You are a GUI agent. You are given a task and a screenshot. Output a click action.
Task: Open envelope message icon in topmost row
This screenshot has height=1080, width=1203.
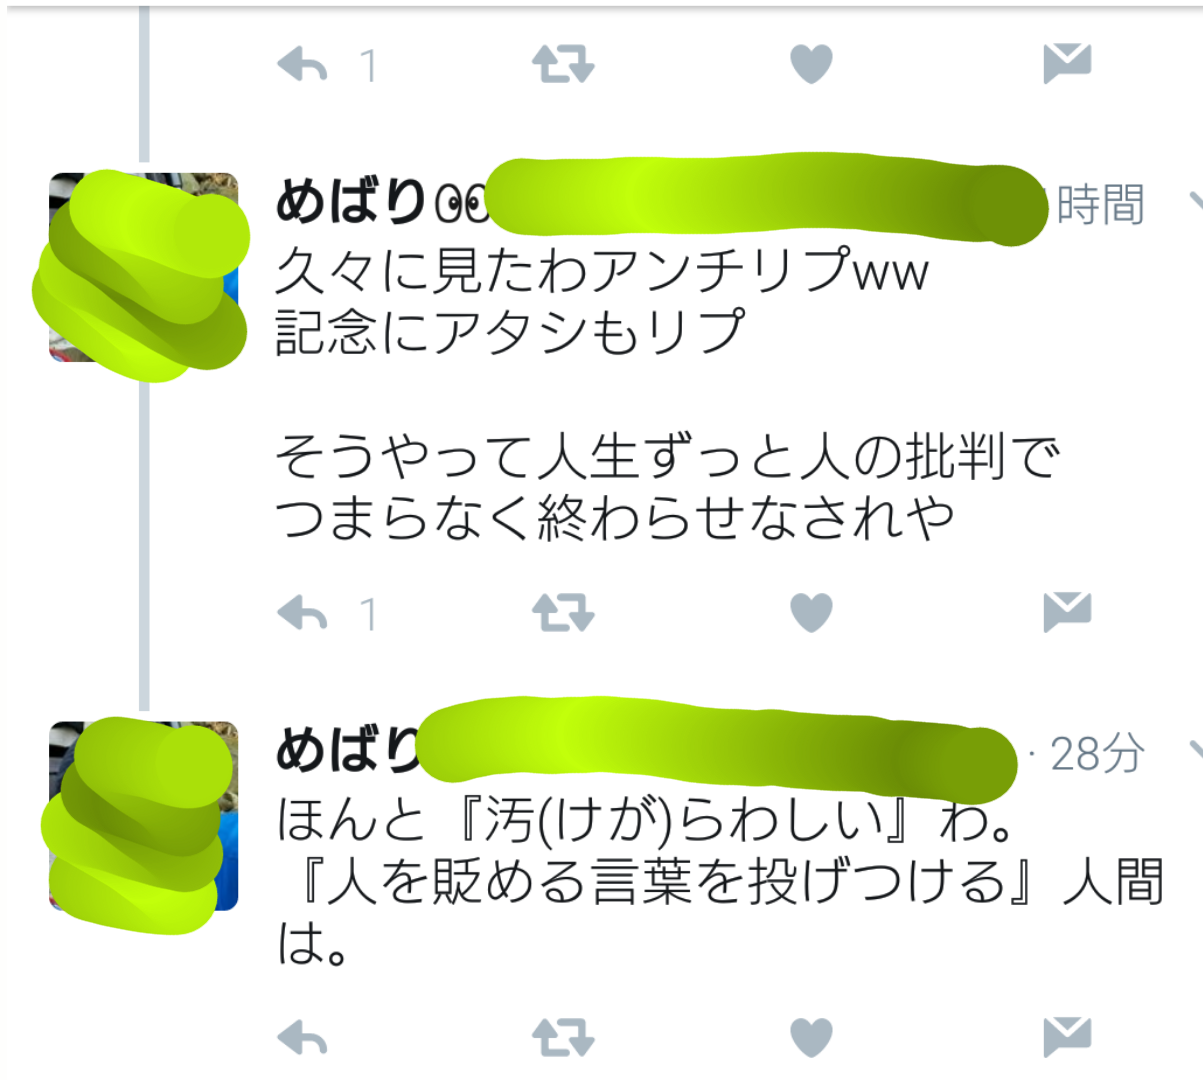(1067, 64)
